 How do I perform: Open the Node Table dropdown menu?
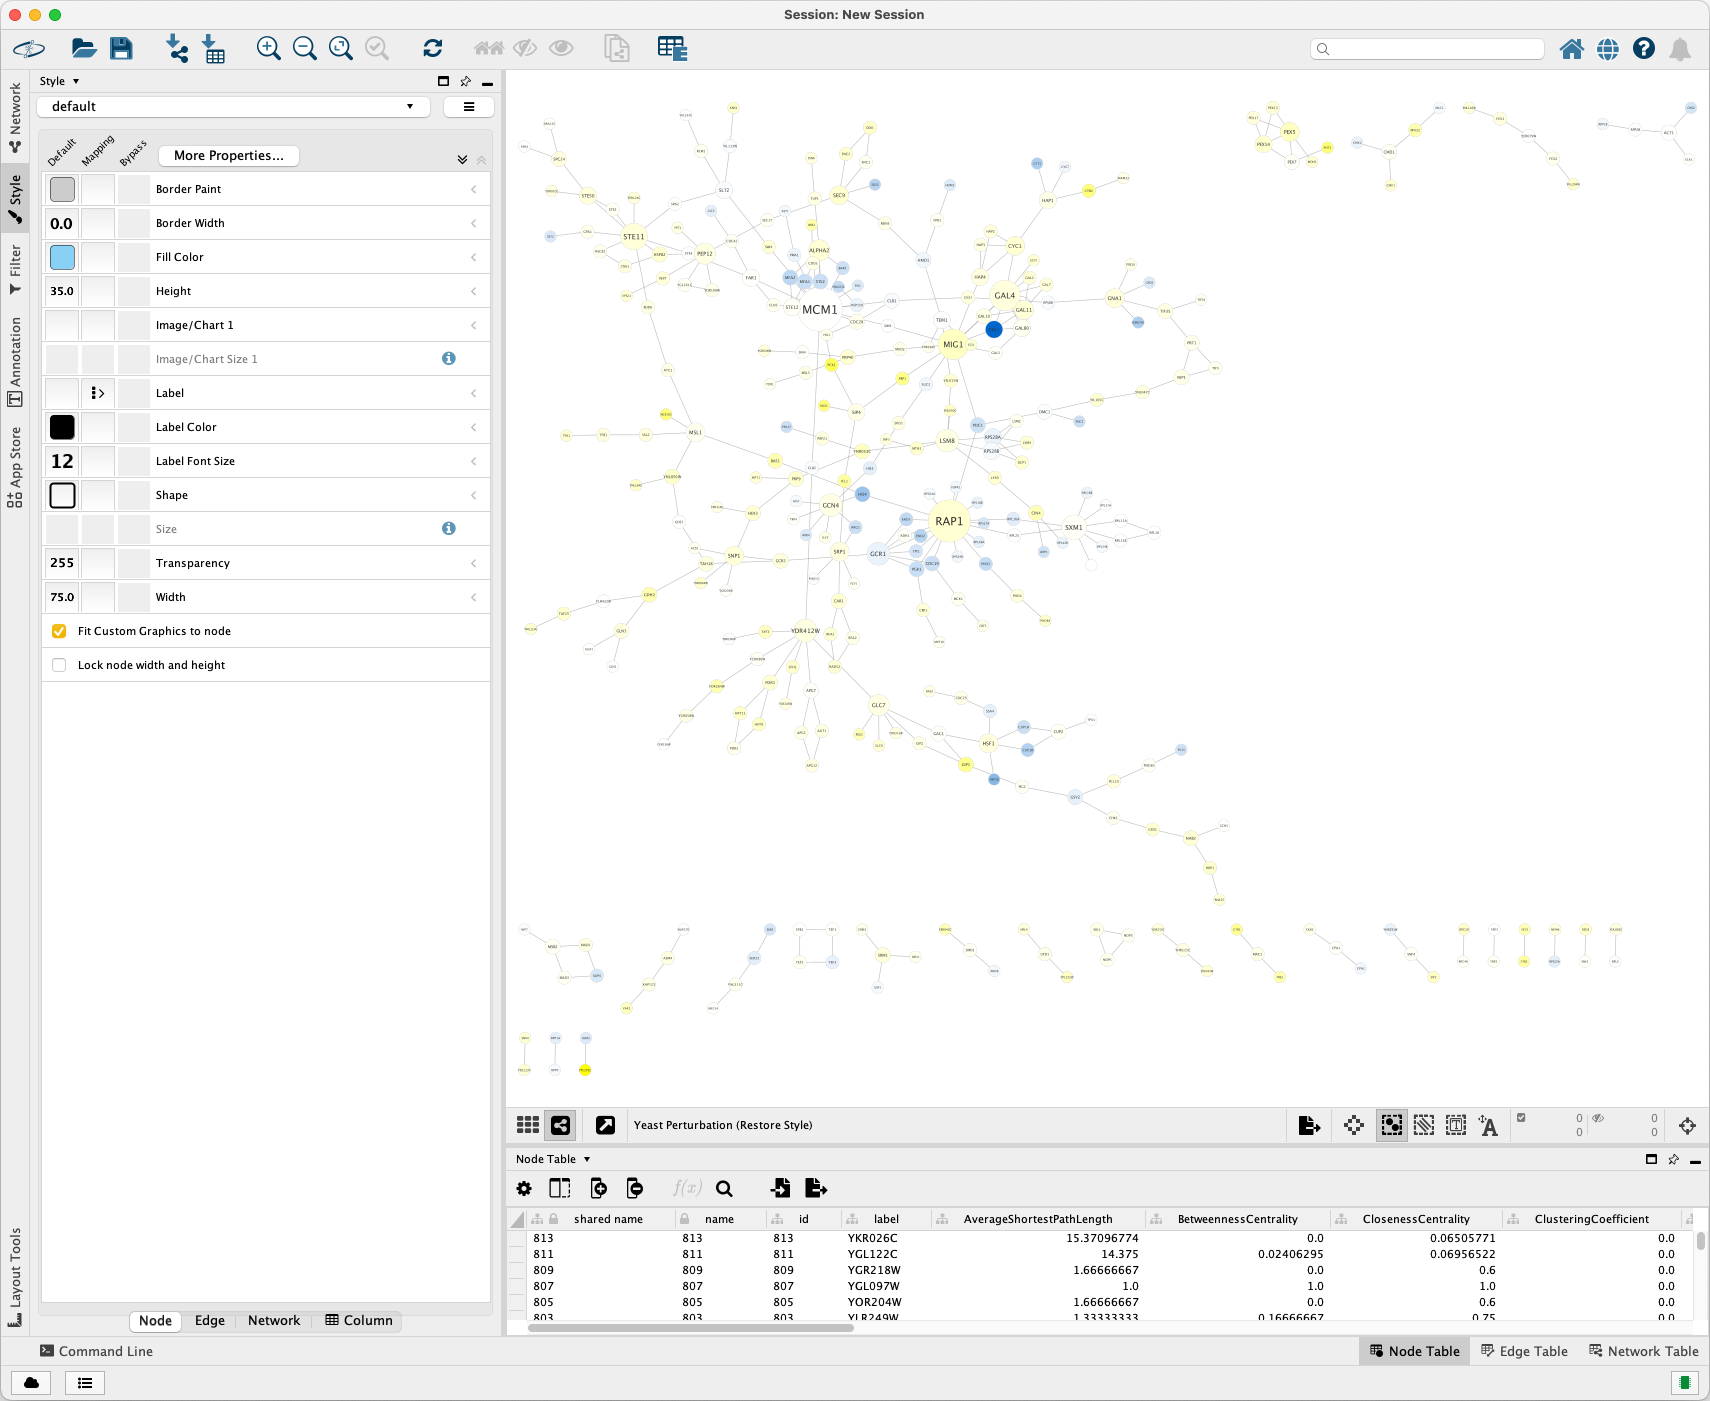tap(553, 1159)
